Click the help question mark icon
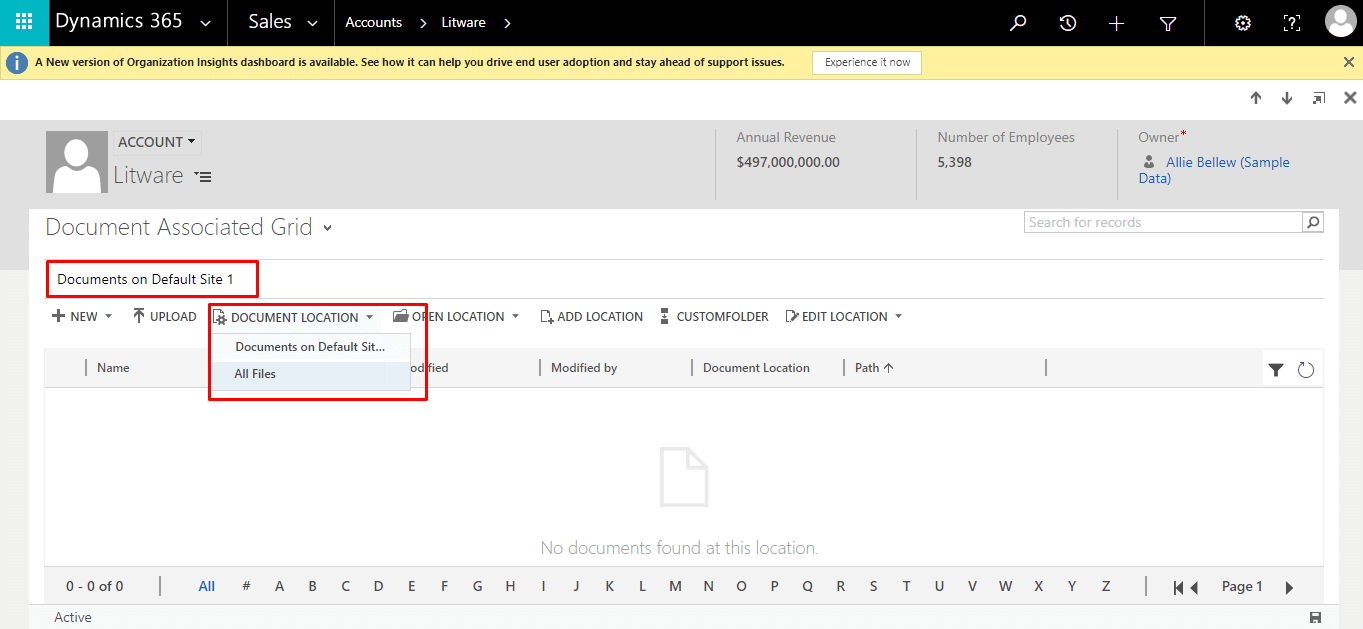This screenshot has width=1363, height=629. click(1292, 23)
